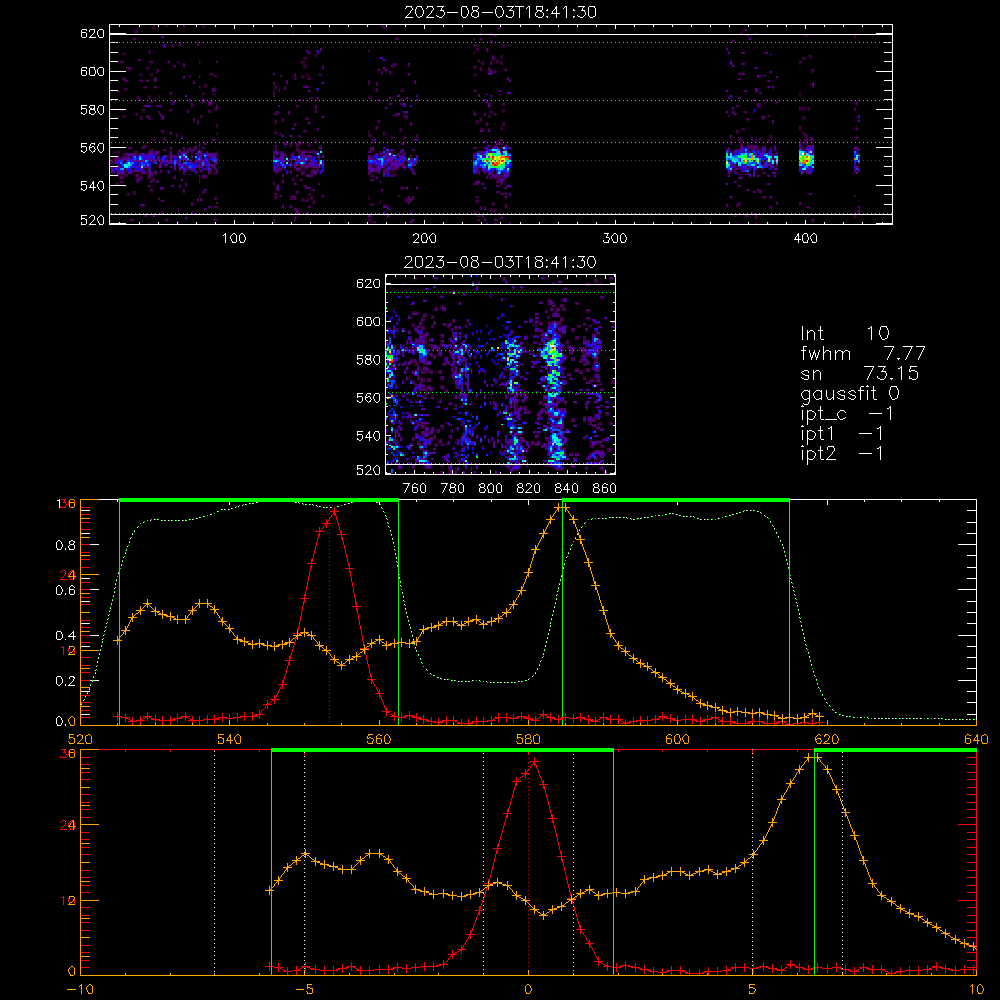
Task: Select the 'ipt1 -1' readout line
Action: (841, 434)
